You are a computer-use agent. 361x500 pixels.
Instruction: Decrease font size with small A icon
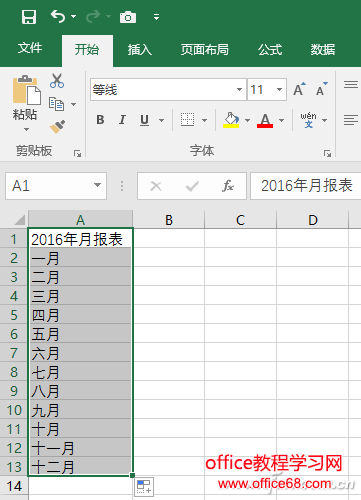click(x=322, y=89)
